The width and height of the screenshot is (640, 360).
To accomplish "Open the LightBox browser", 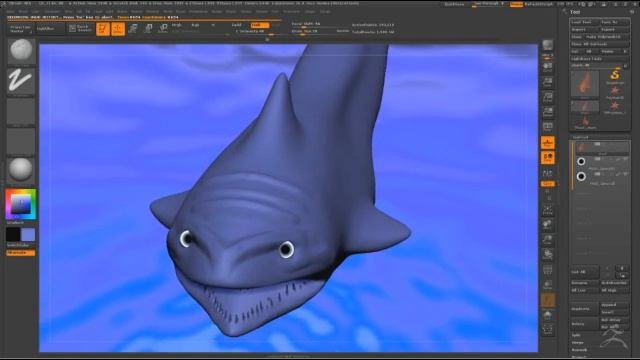I will point(50,29).
